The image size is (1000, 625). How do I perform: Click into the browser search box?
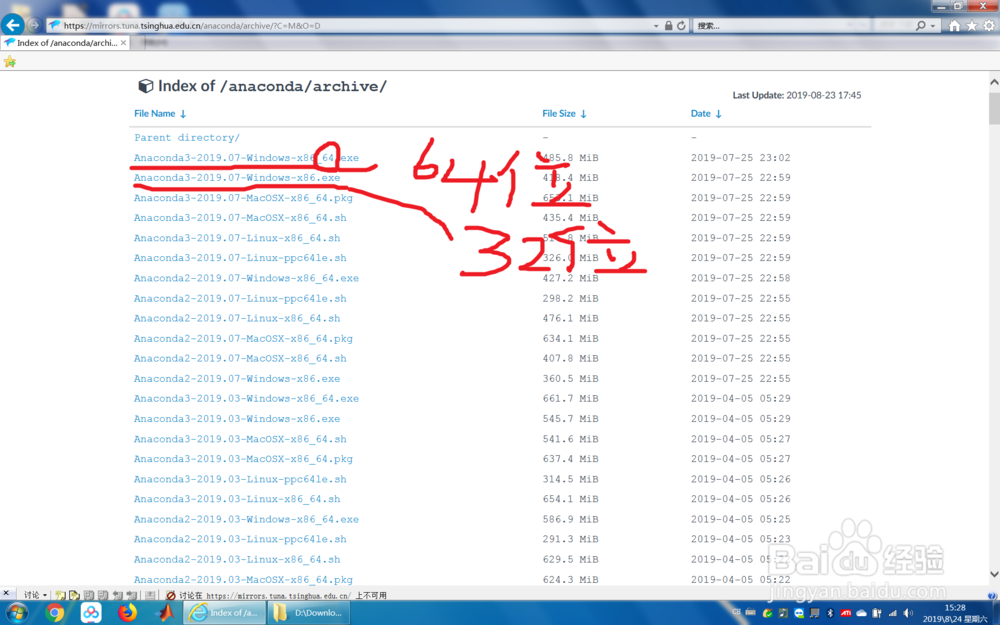coord(804,26)
